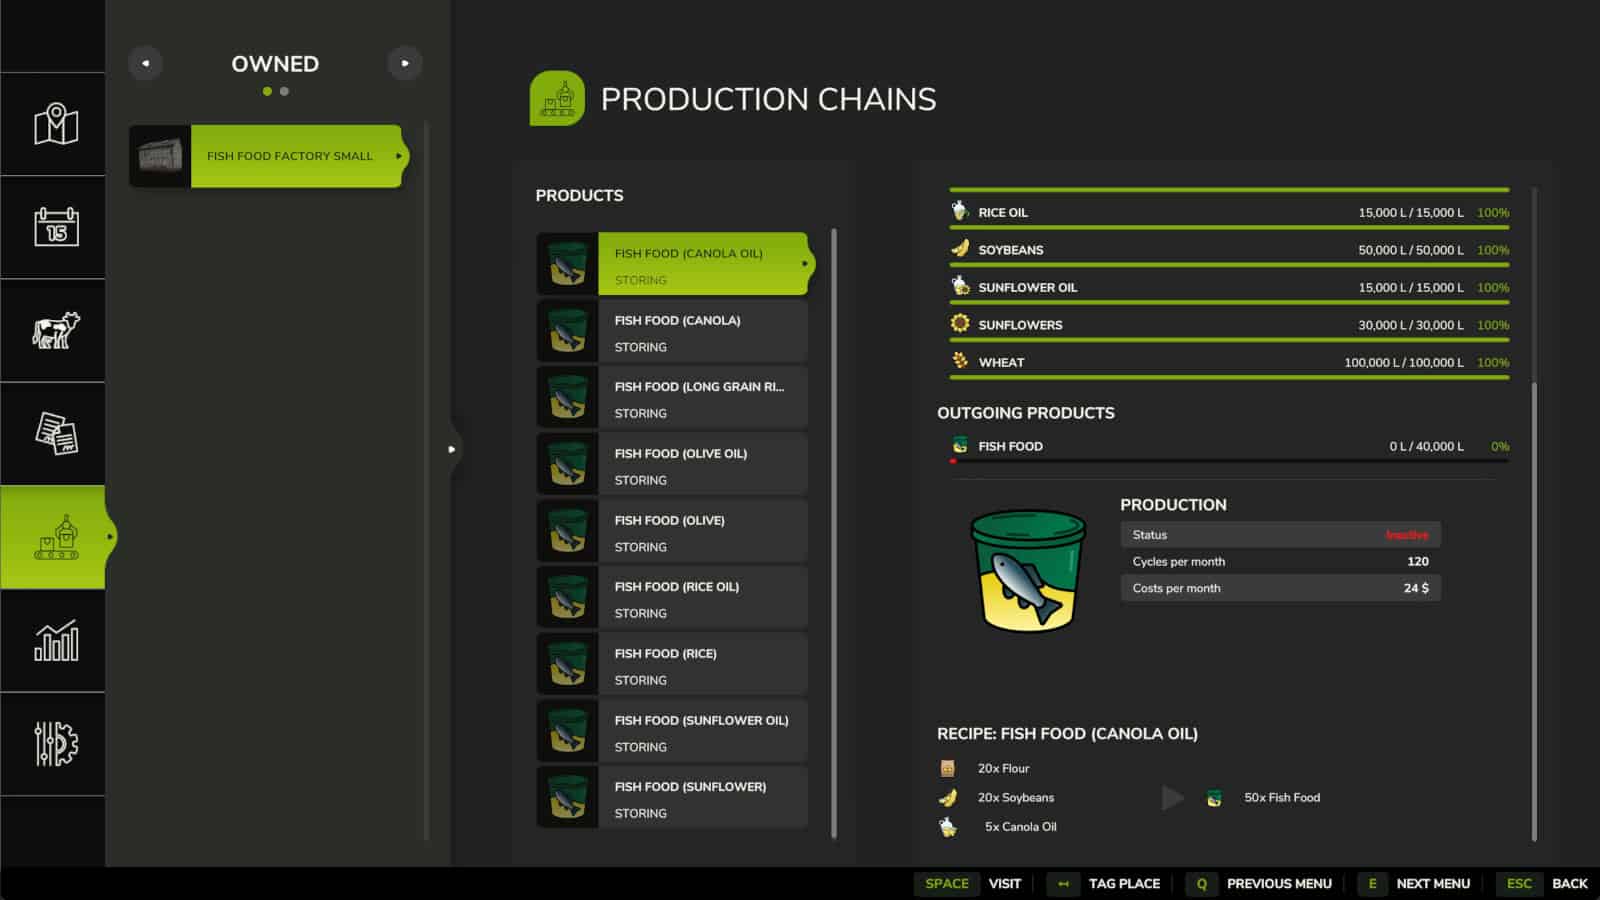
Task: Open the statistics chart sidebar icon
Action: coord(55,640)
